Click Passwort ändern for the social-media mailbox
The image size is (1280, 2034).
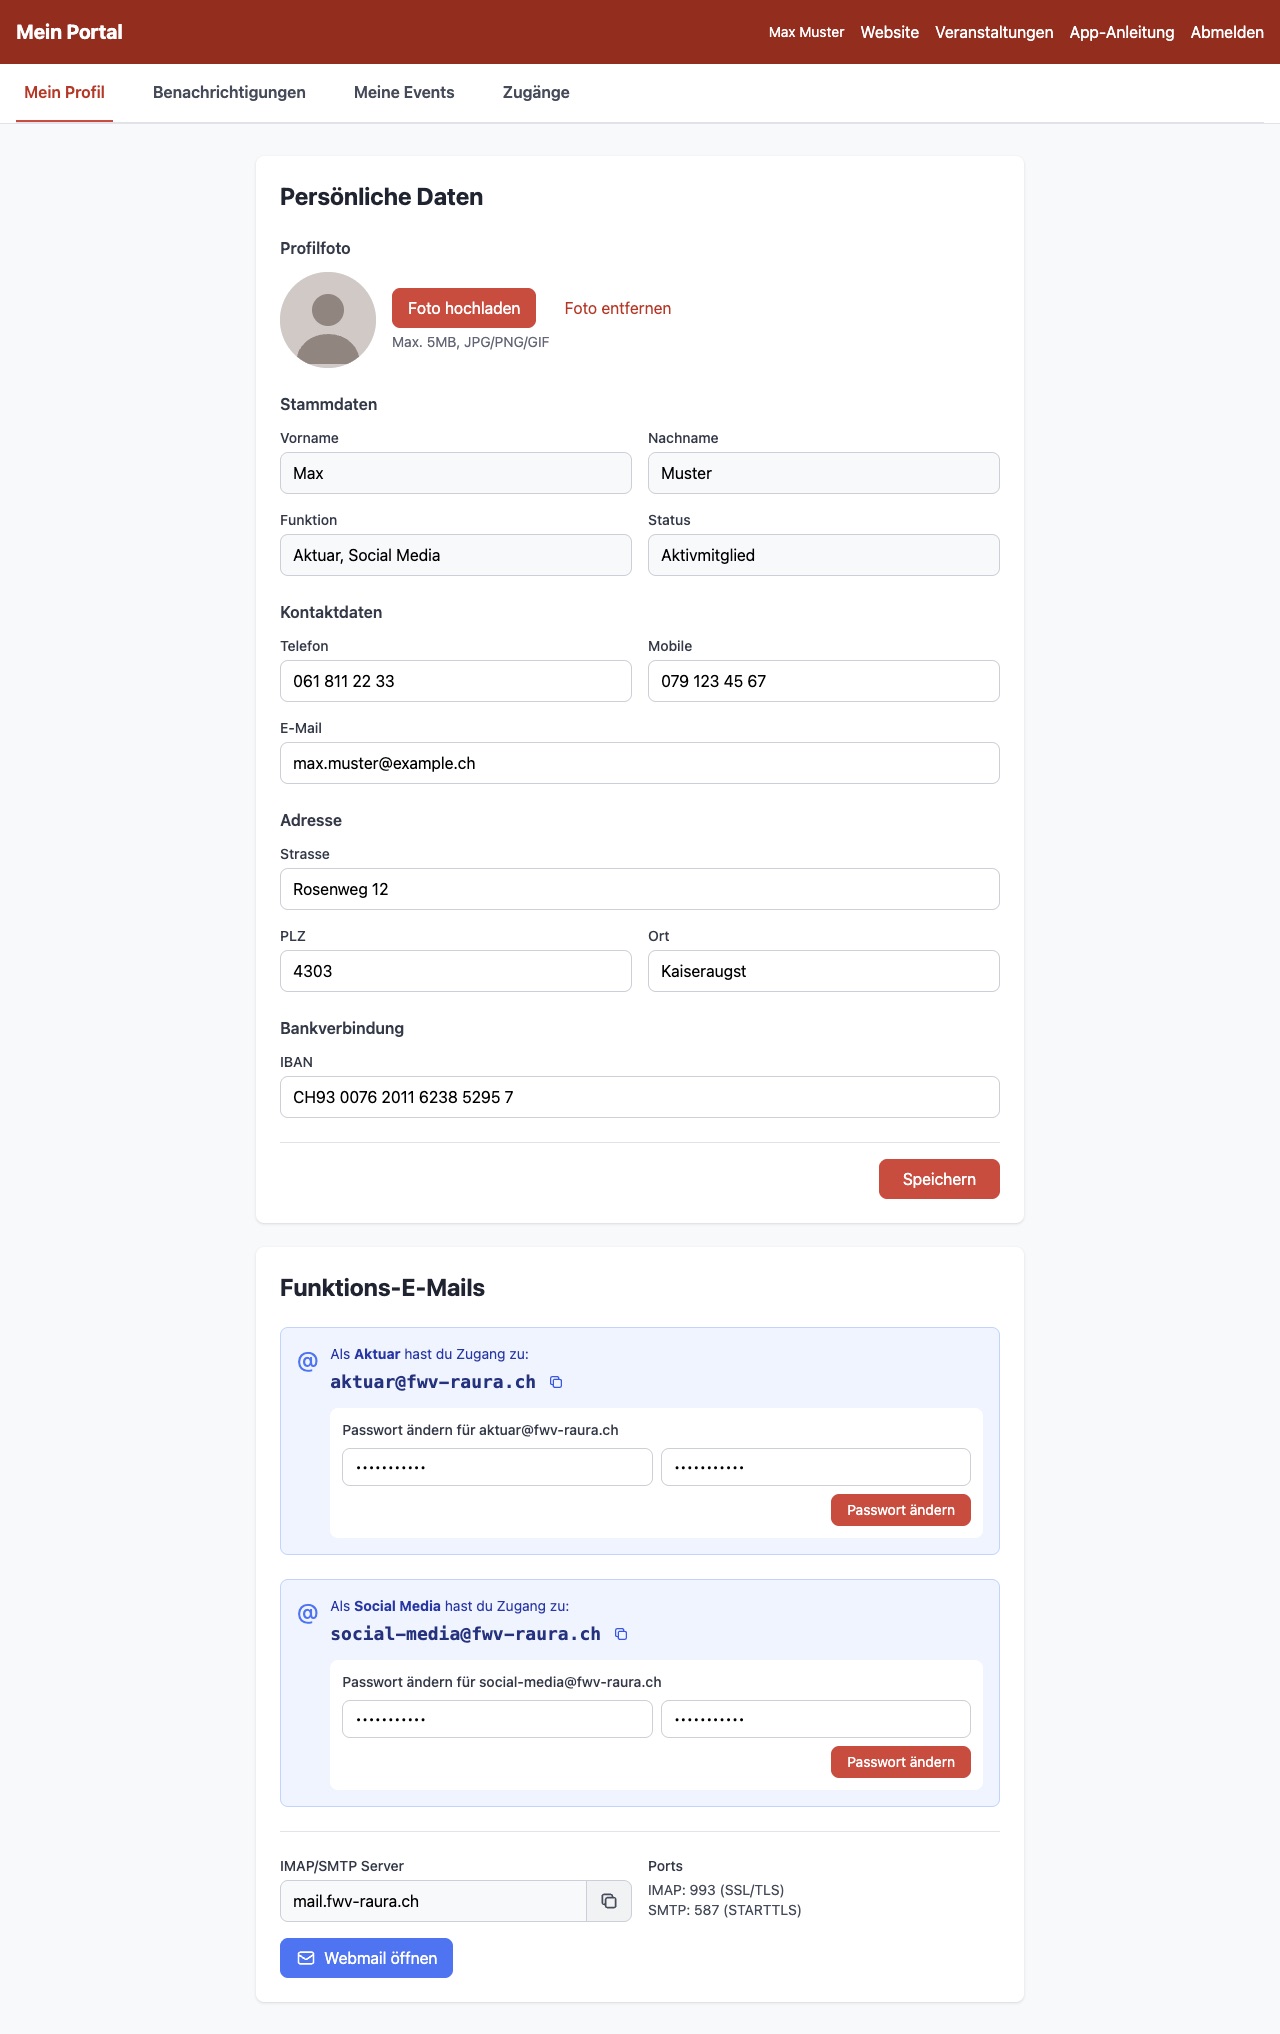point(901,1762)
